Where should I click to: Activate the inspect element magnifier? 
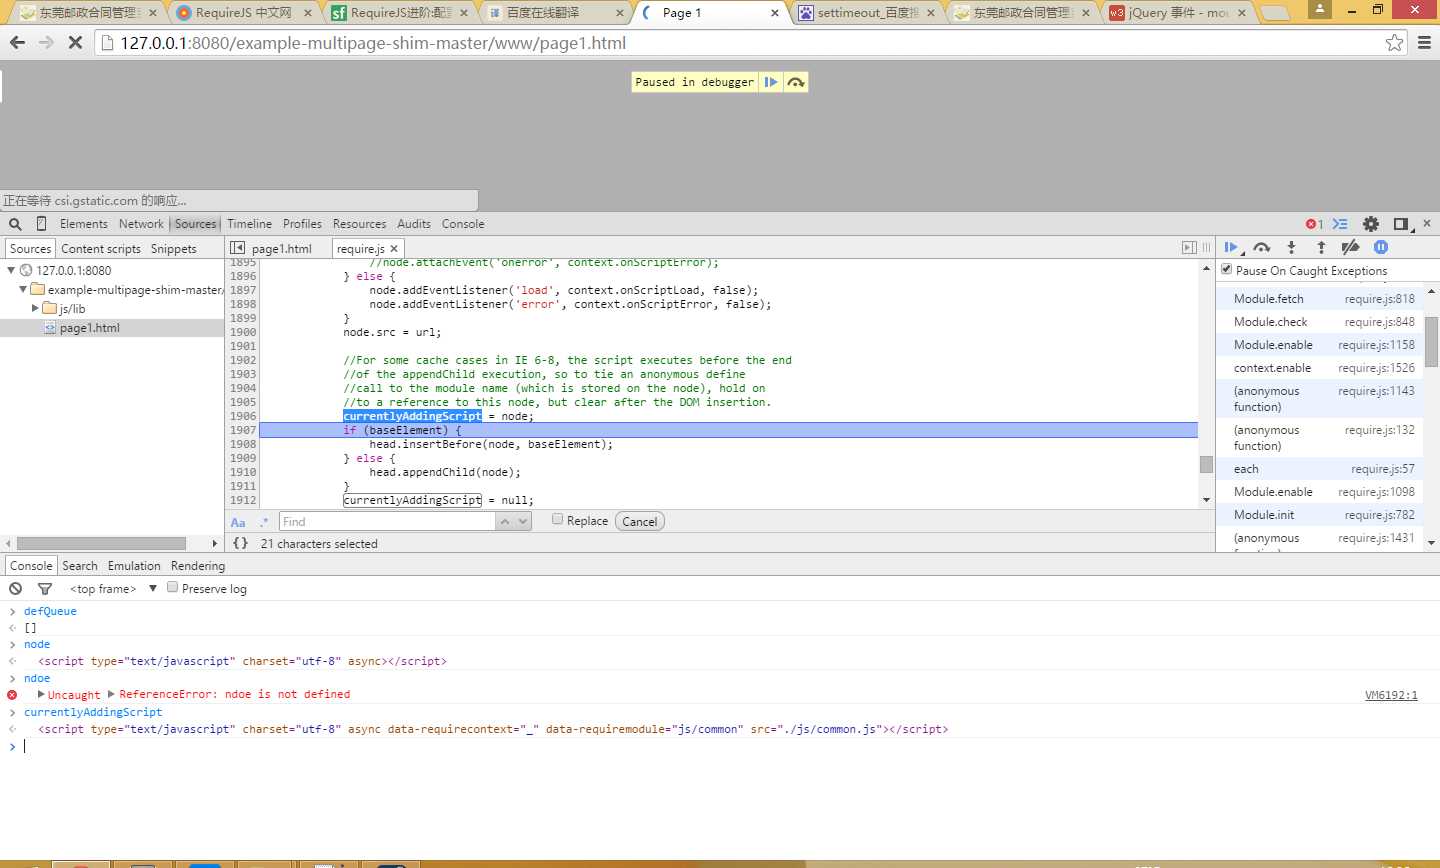click(x=15, y=224)
